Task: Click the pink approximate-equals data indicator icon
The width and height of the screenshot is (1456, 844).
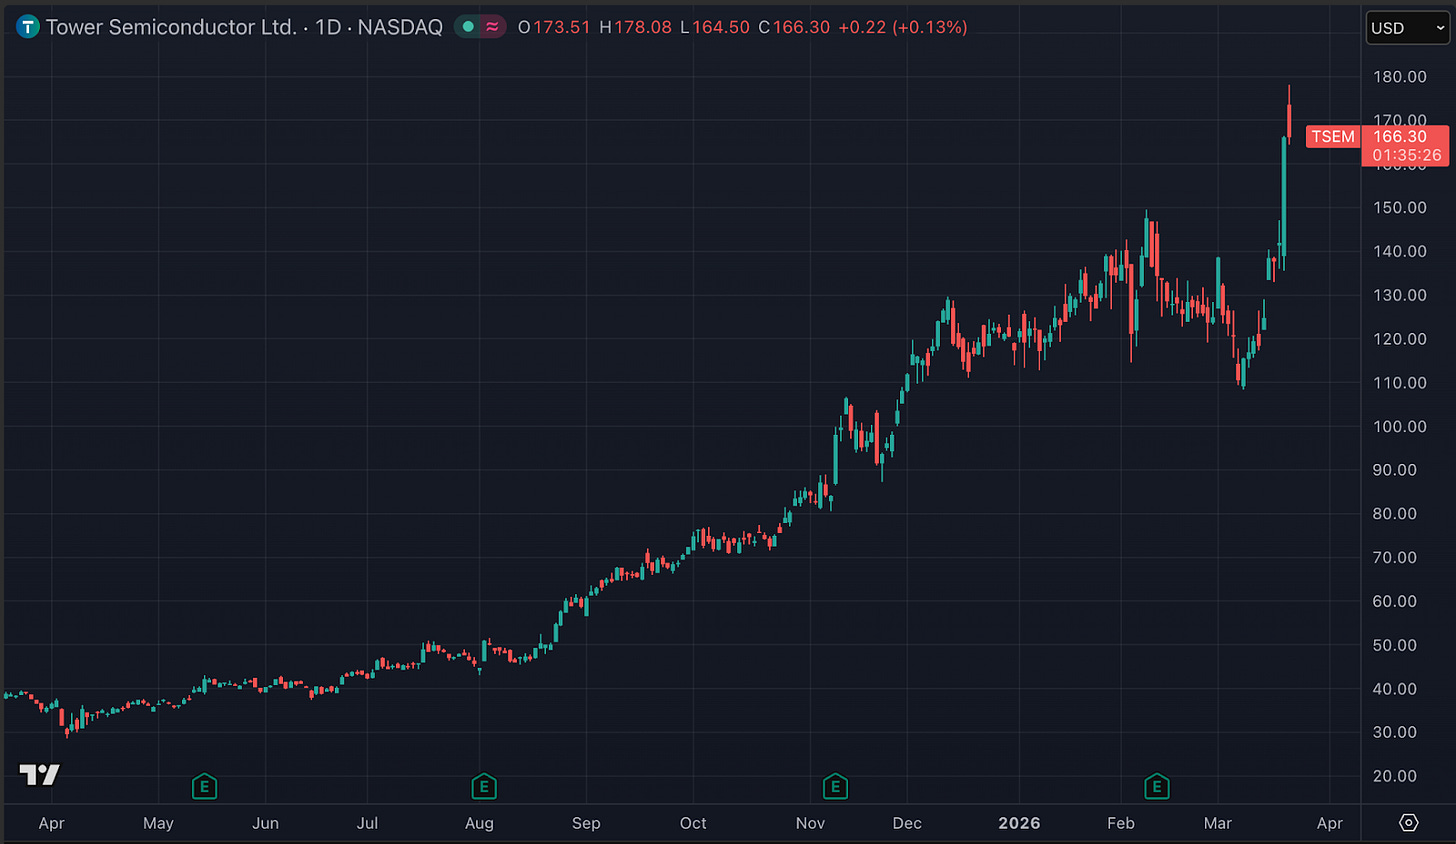Action: click(x=492, y=27)
